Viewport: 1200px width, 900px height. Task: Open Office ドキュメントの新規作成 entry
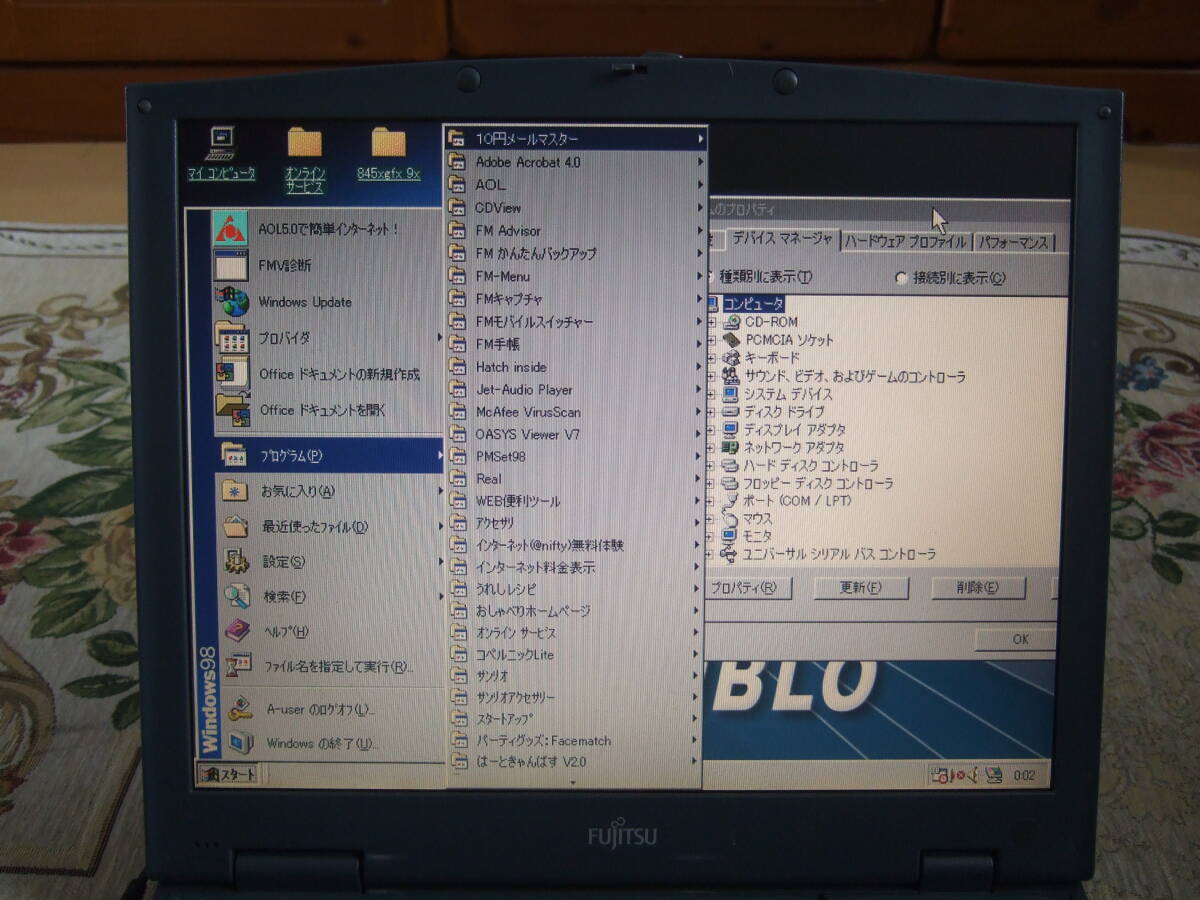coord(327,374)
